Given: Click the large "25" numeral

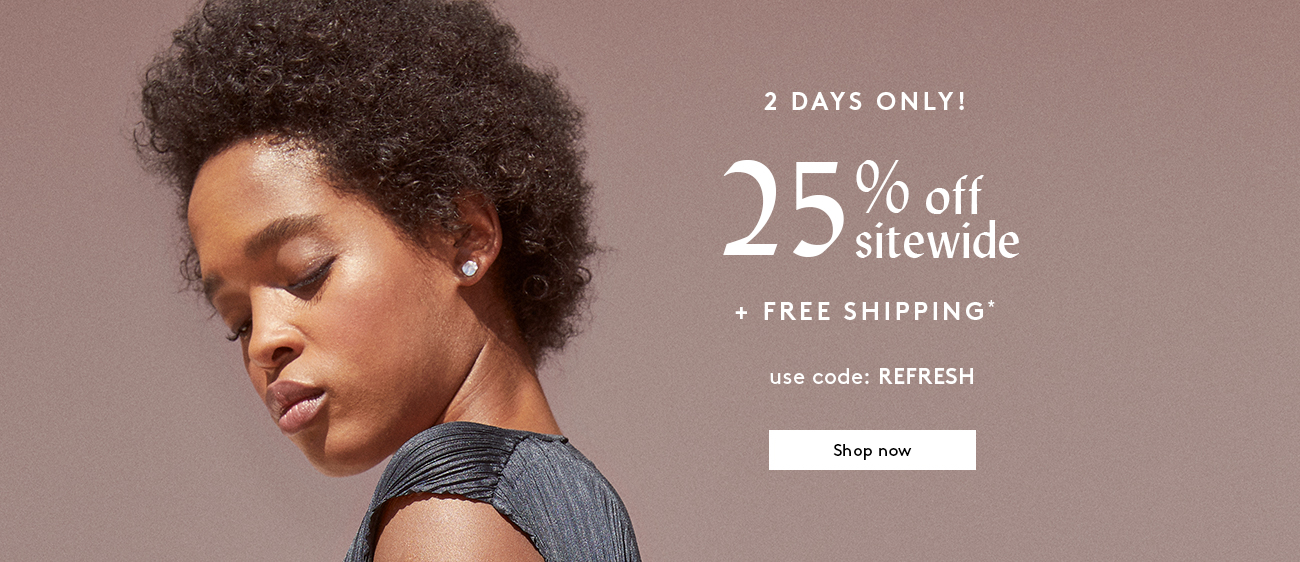Looking at the screenshot, I should (785, 209).
